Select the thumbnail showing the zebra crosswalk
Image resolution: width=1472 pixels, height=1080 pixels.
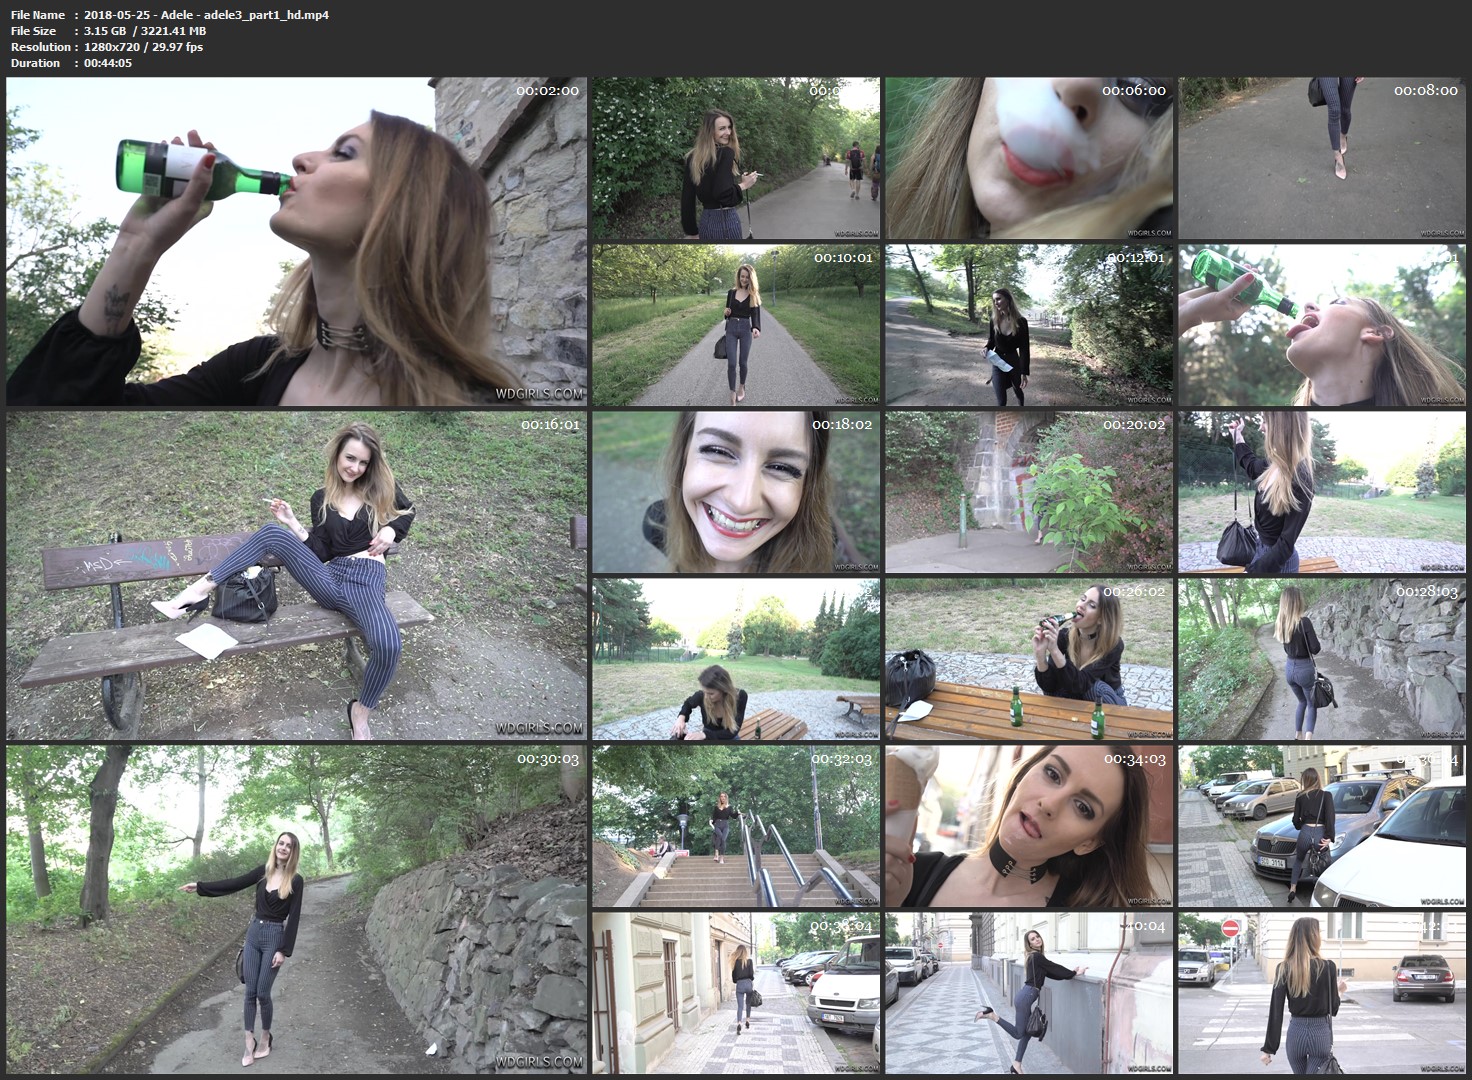[1321, 993]
